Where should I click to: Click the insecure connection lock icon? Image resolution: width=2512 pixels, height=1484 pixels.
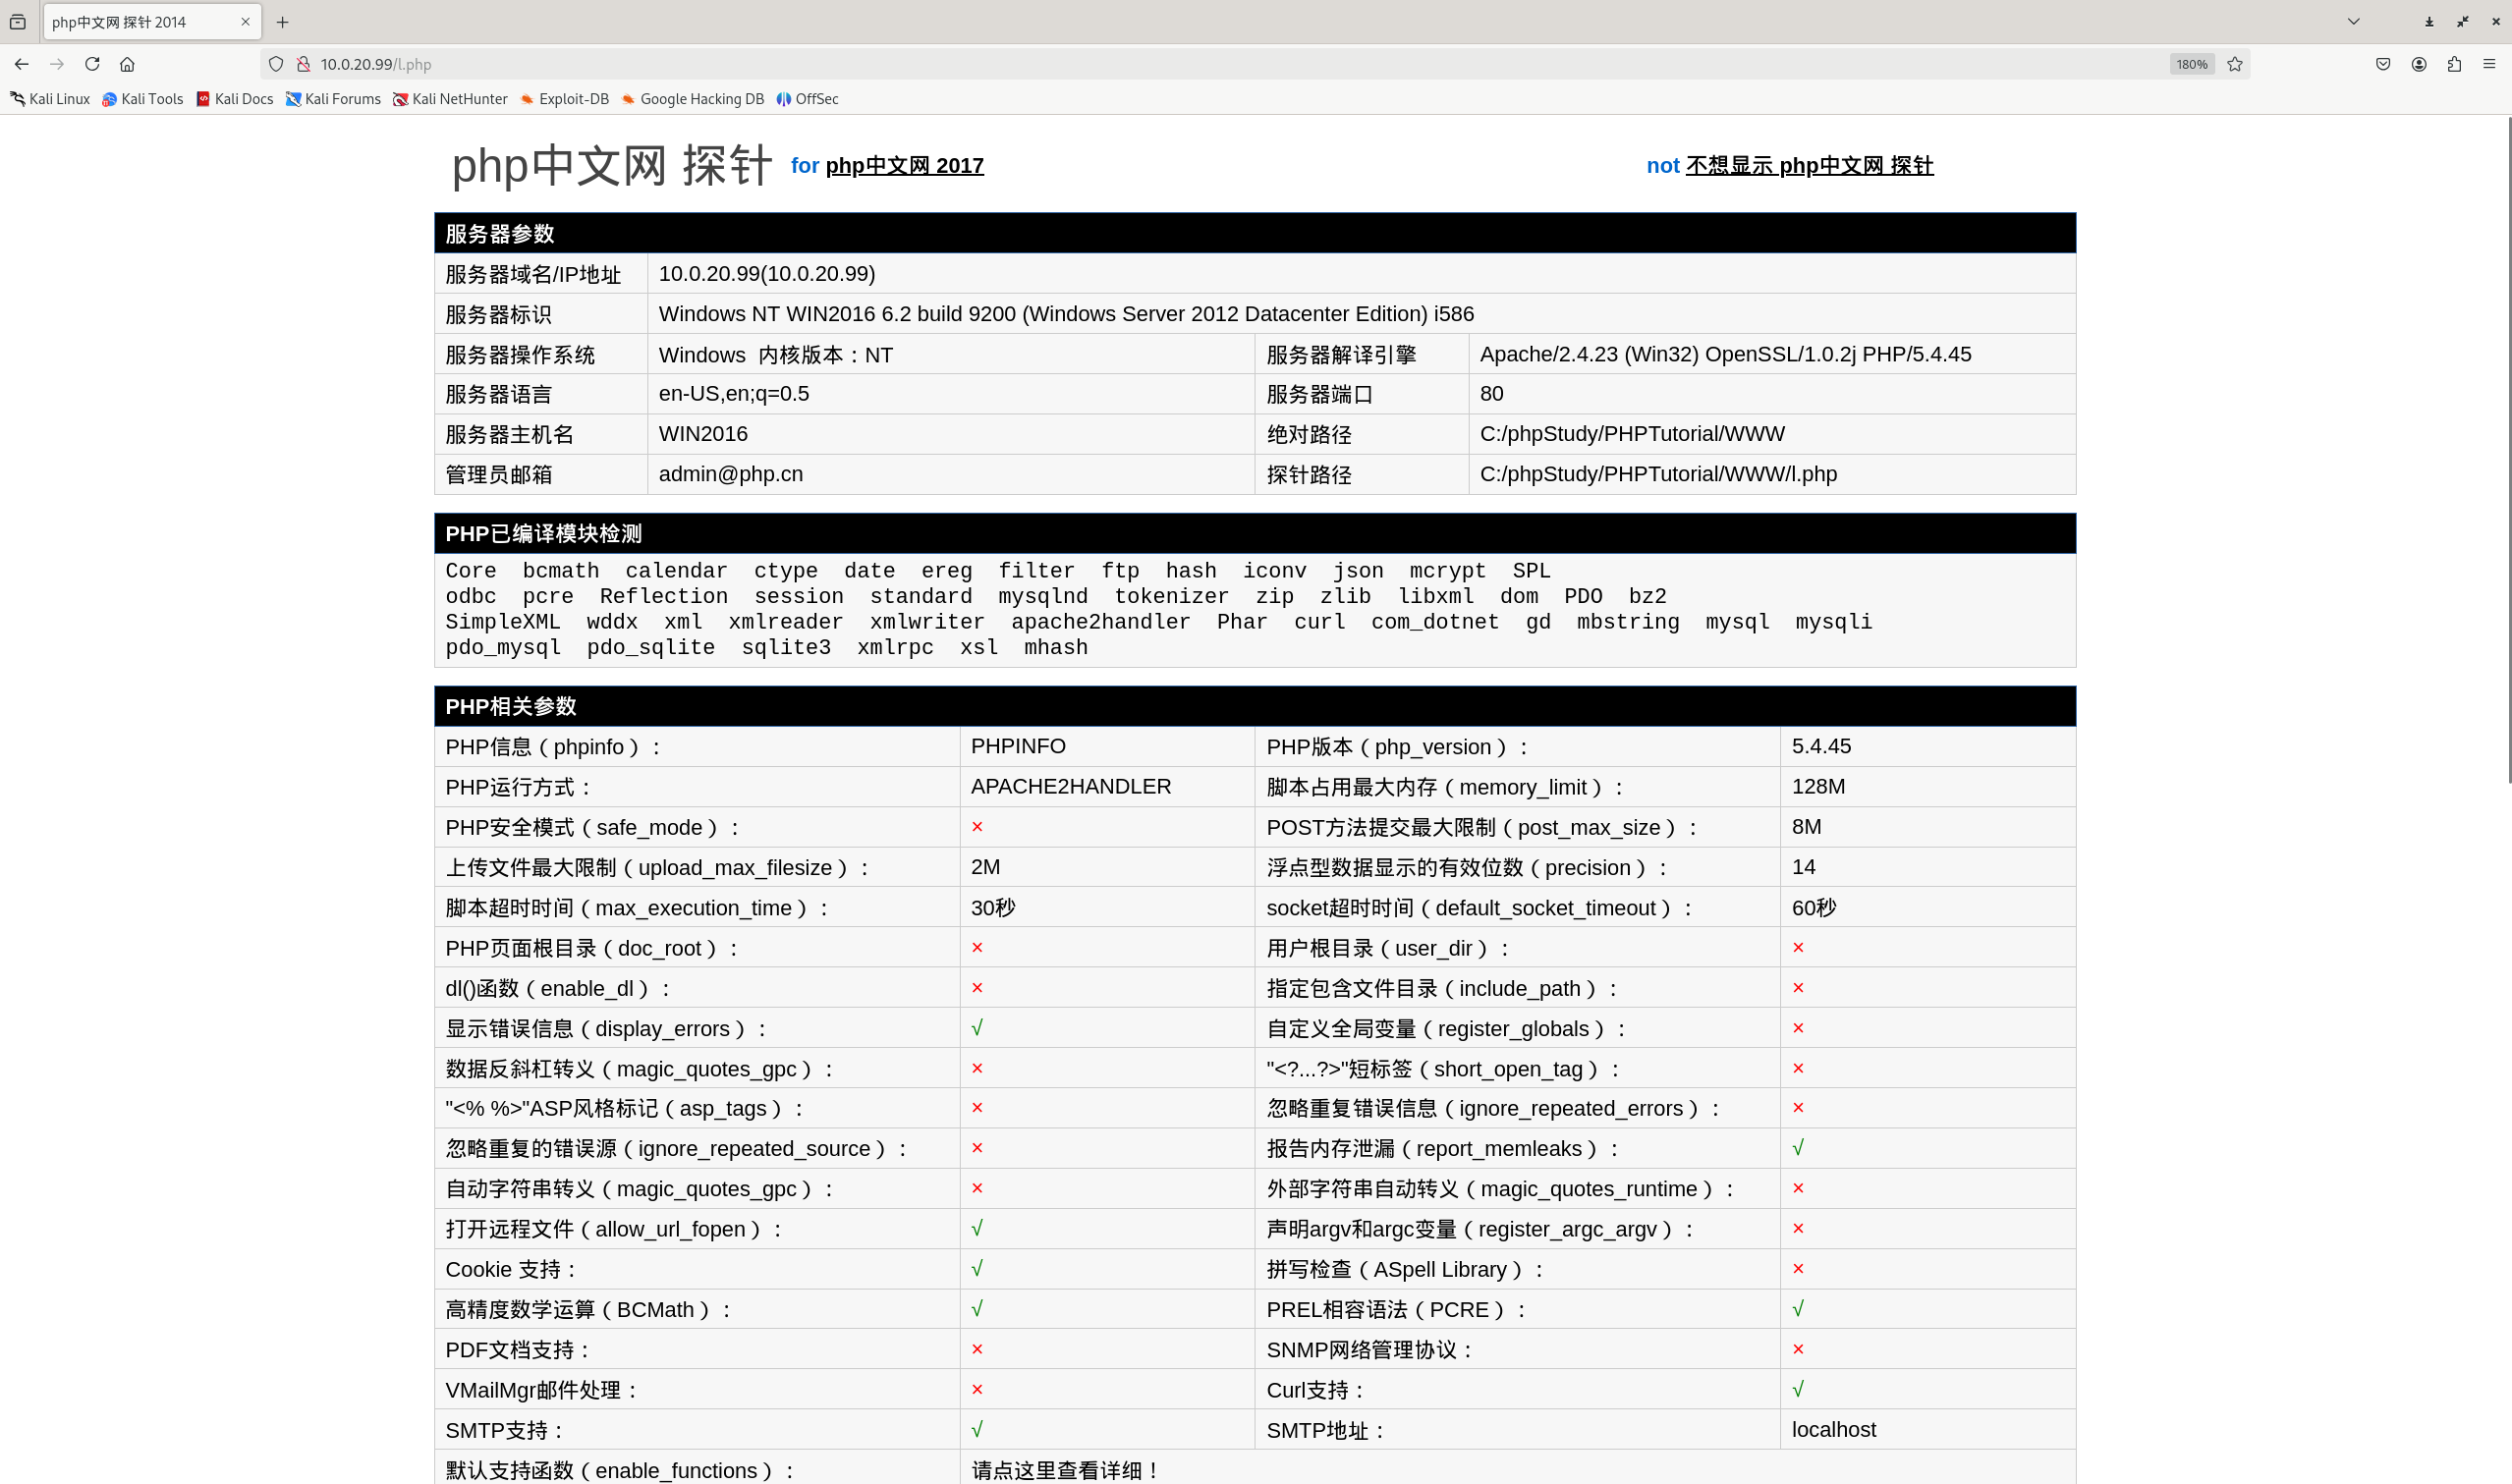click(303, 64)
